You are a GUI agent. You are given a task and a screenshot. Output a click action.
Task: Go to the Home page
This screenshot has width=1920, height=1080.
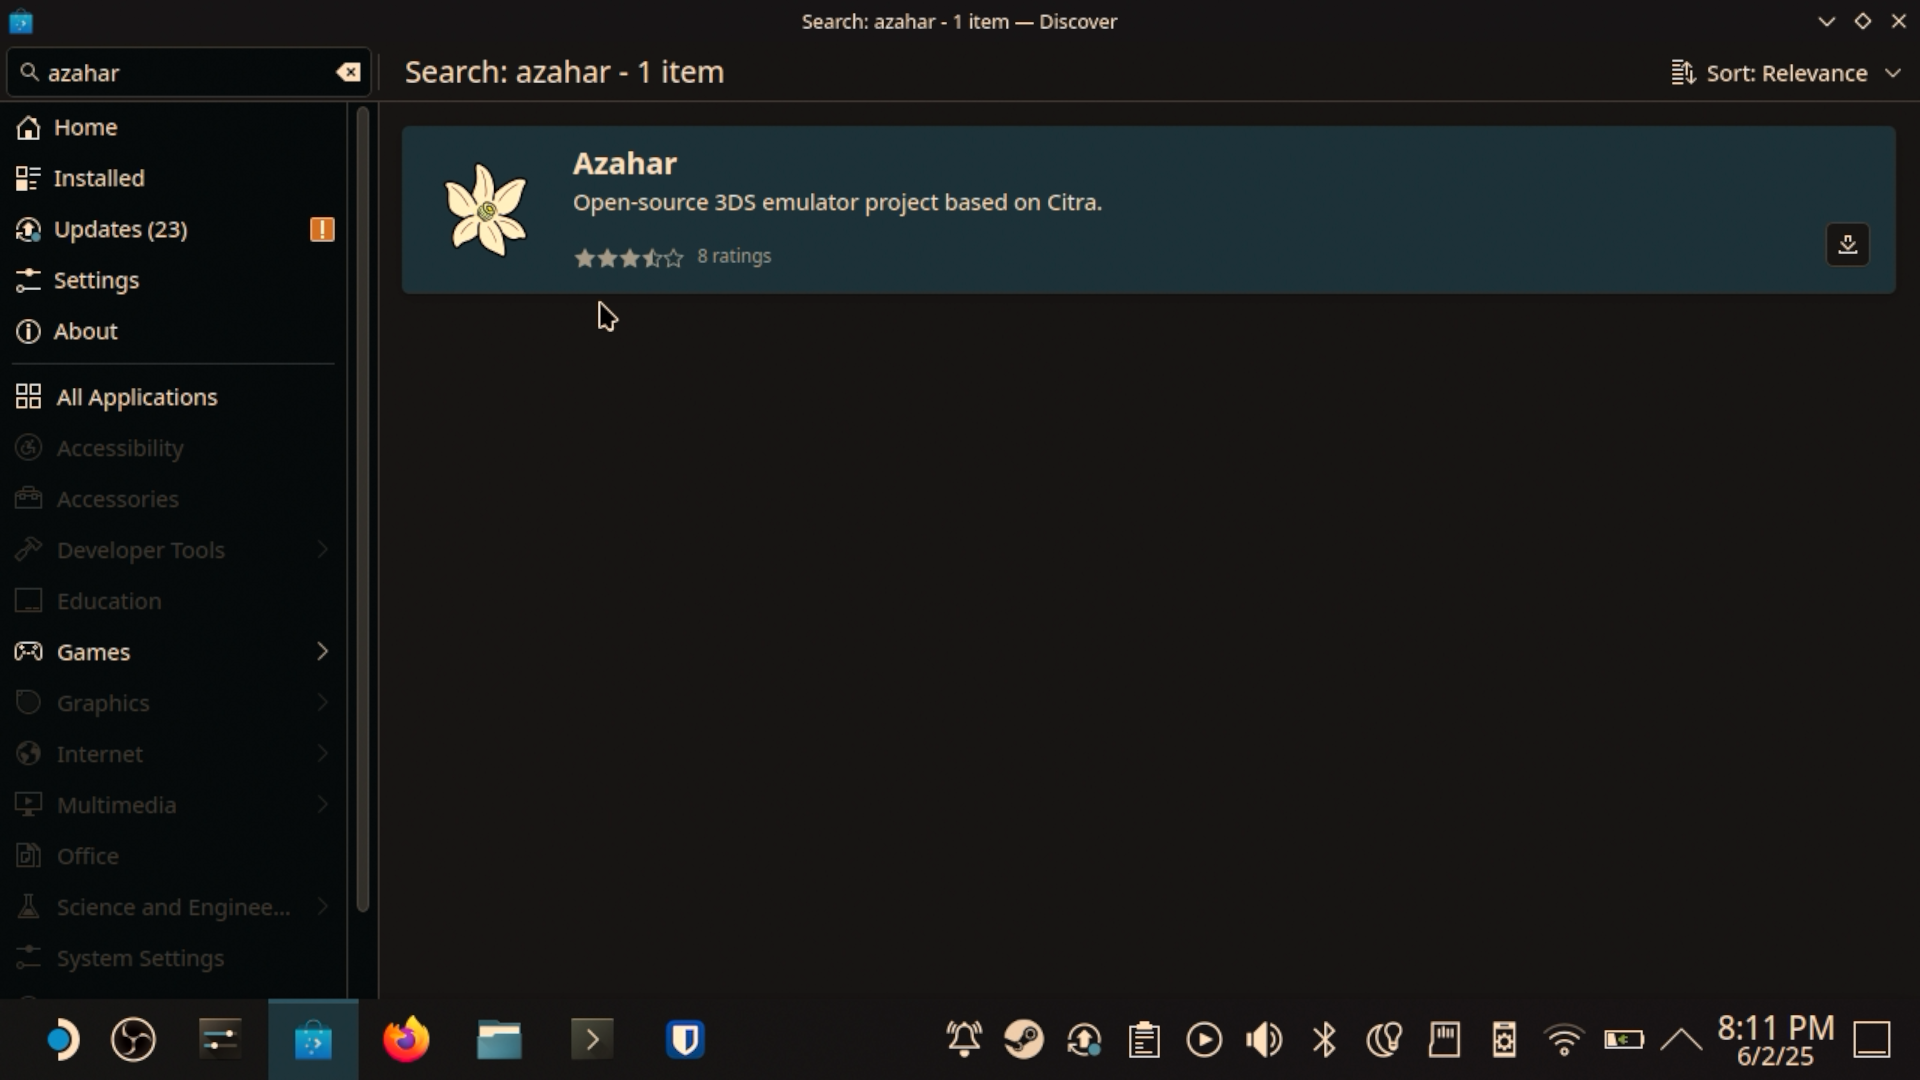(173, 127)
